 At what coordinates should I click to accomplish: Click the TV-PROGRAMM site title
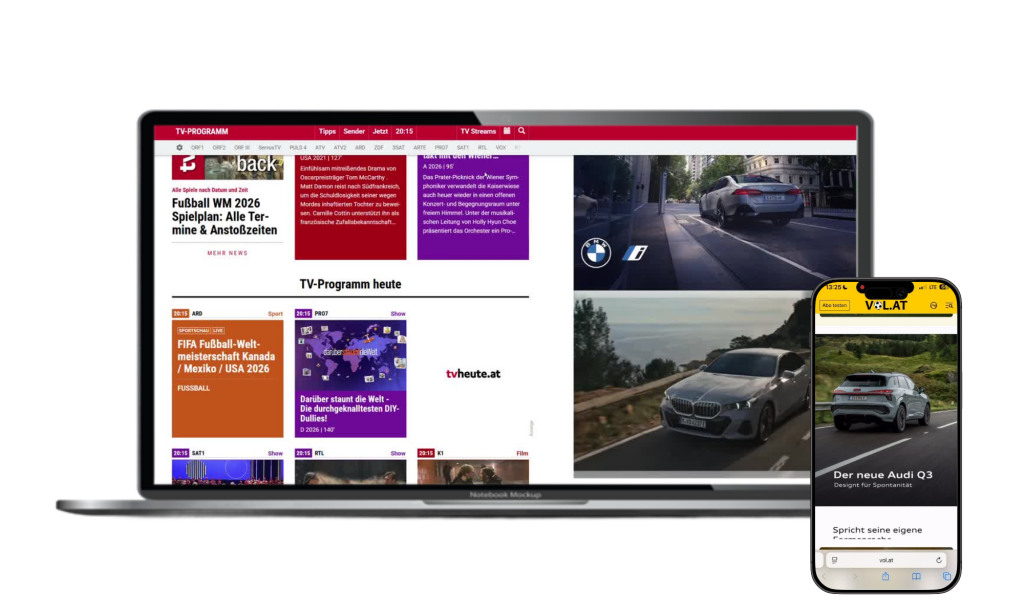point(202,131)
